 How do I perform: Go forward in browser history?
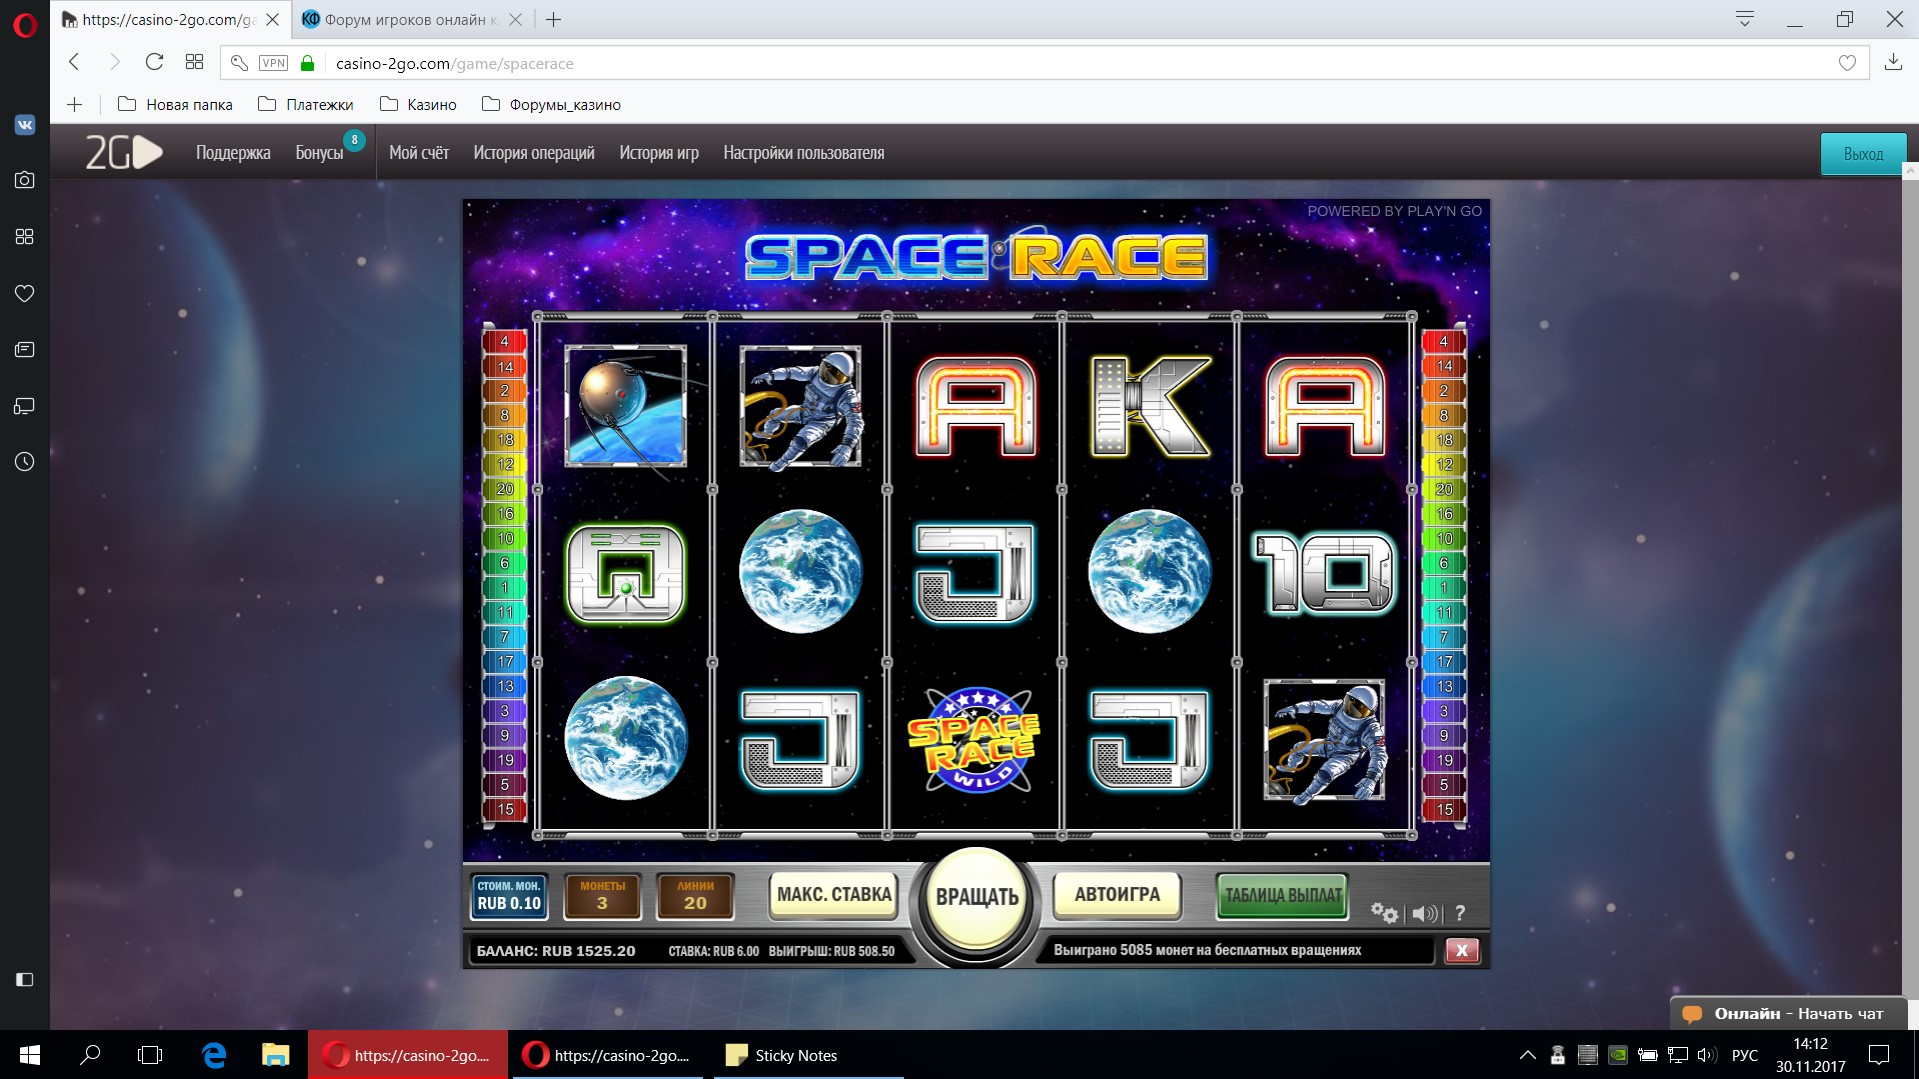tap(114, 62)
